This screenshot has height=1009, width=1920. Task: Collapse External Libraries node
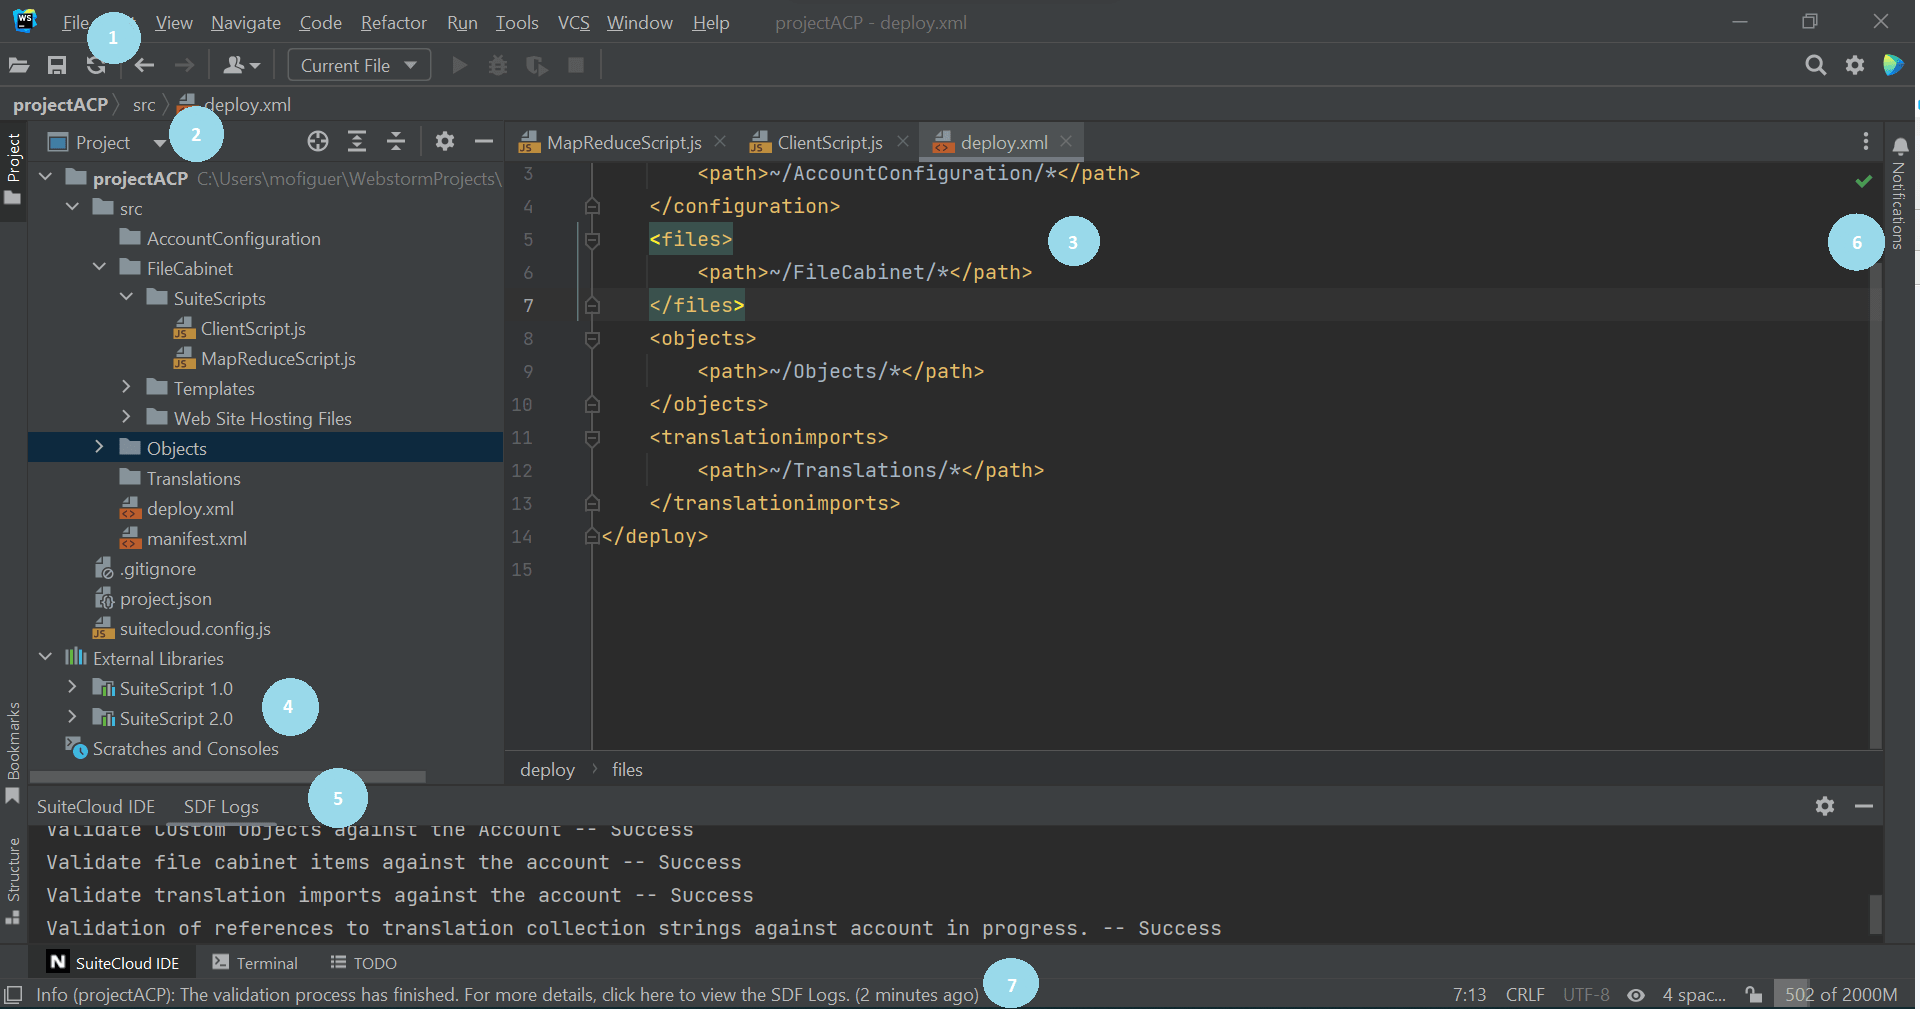[46, 657]
